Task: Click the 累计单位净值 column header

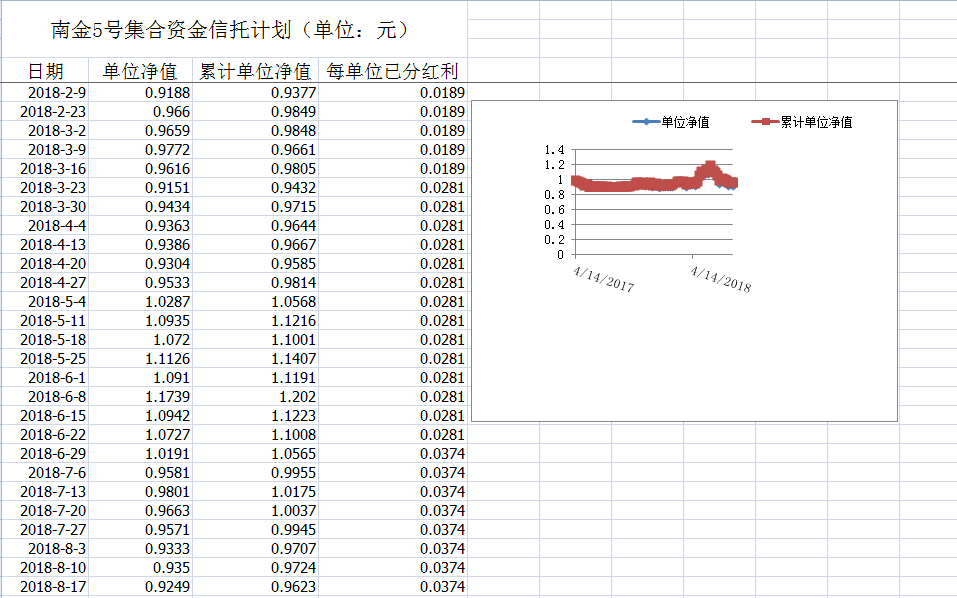Action: point(255,71)
